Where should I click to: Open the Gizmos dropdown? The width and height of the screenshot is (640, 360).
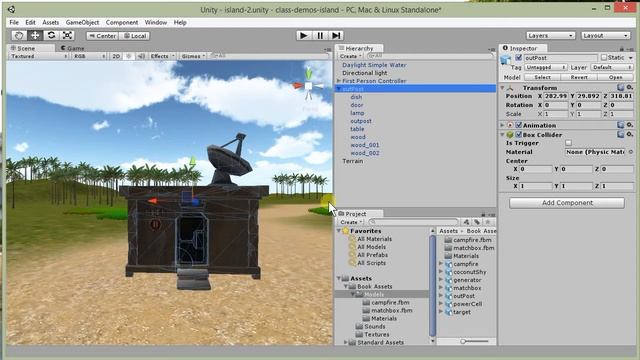(x=193, y=56)
